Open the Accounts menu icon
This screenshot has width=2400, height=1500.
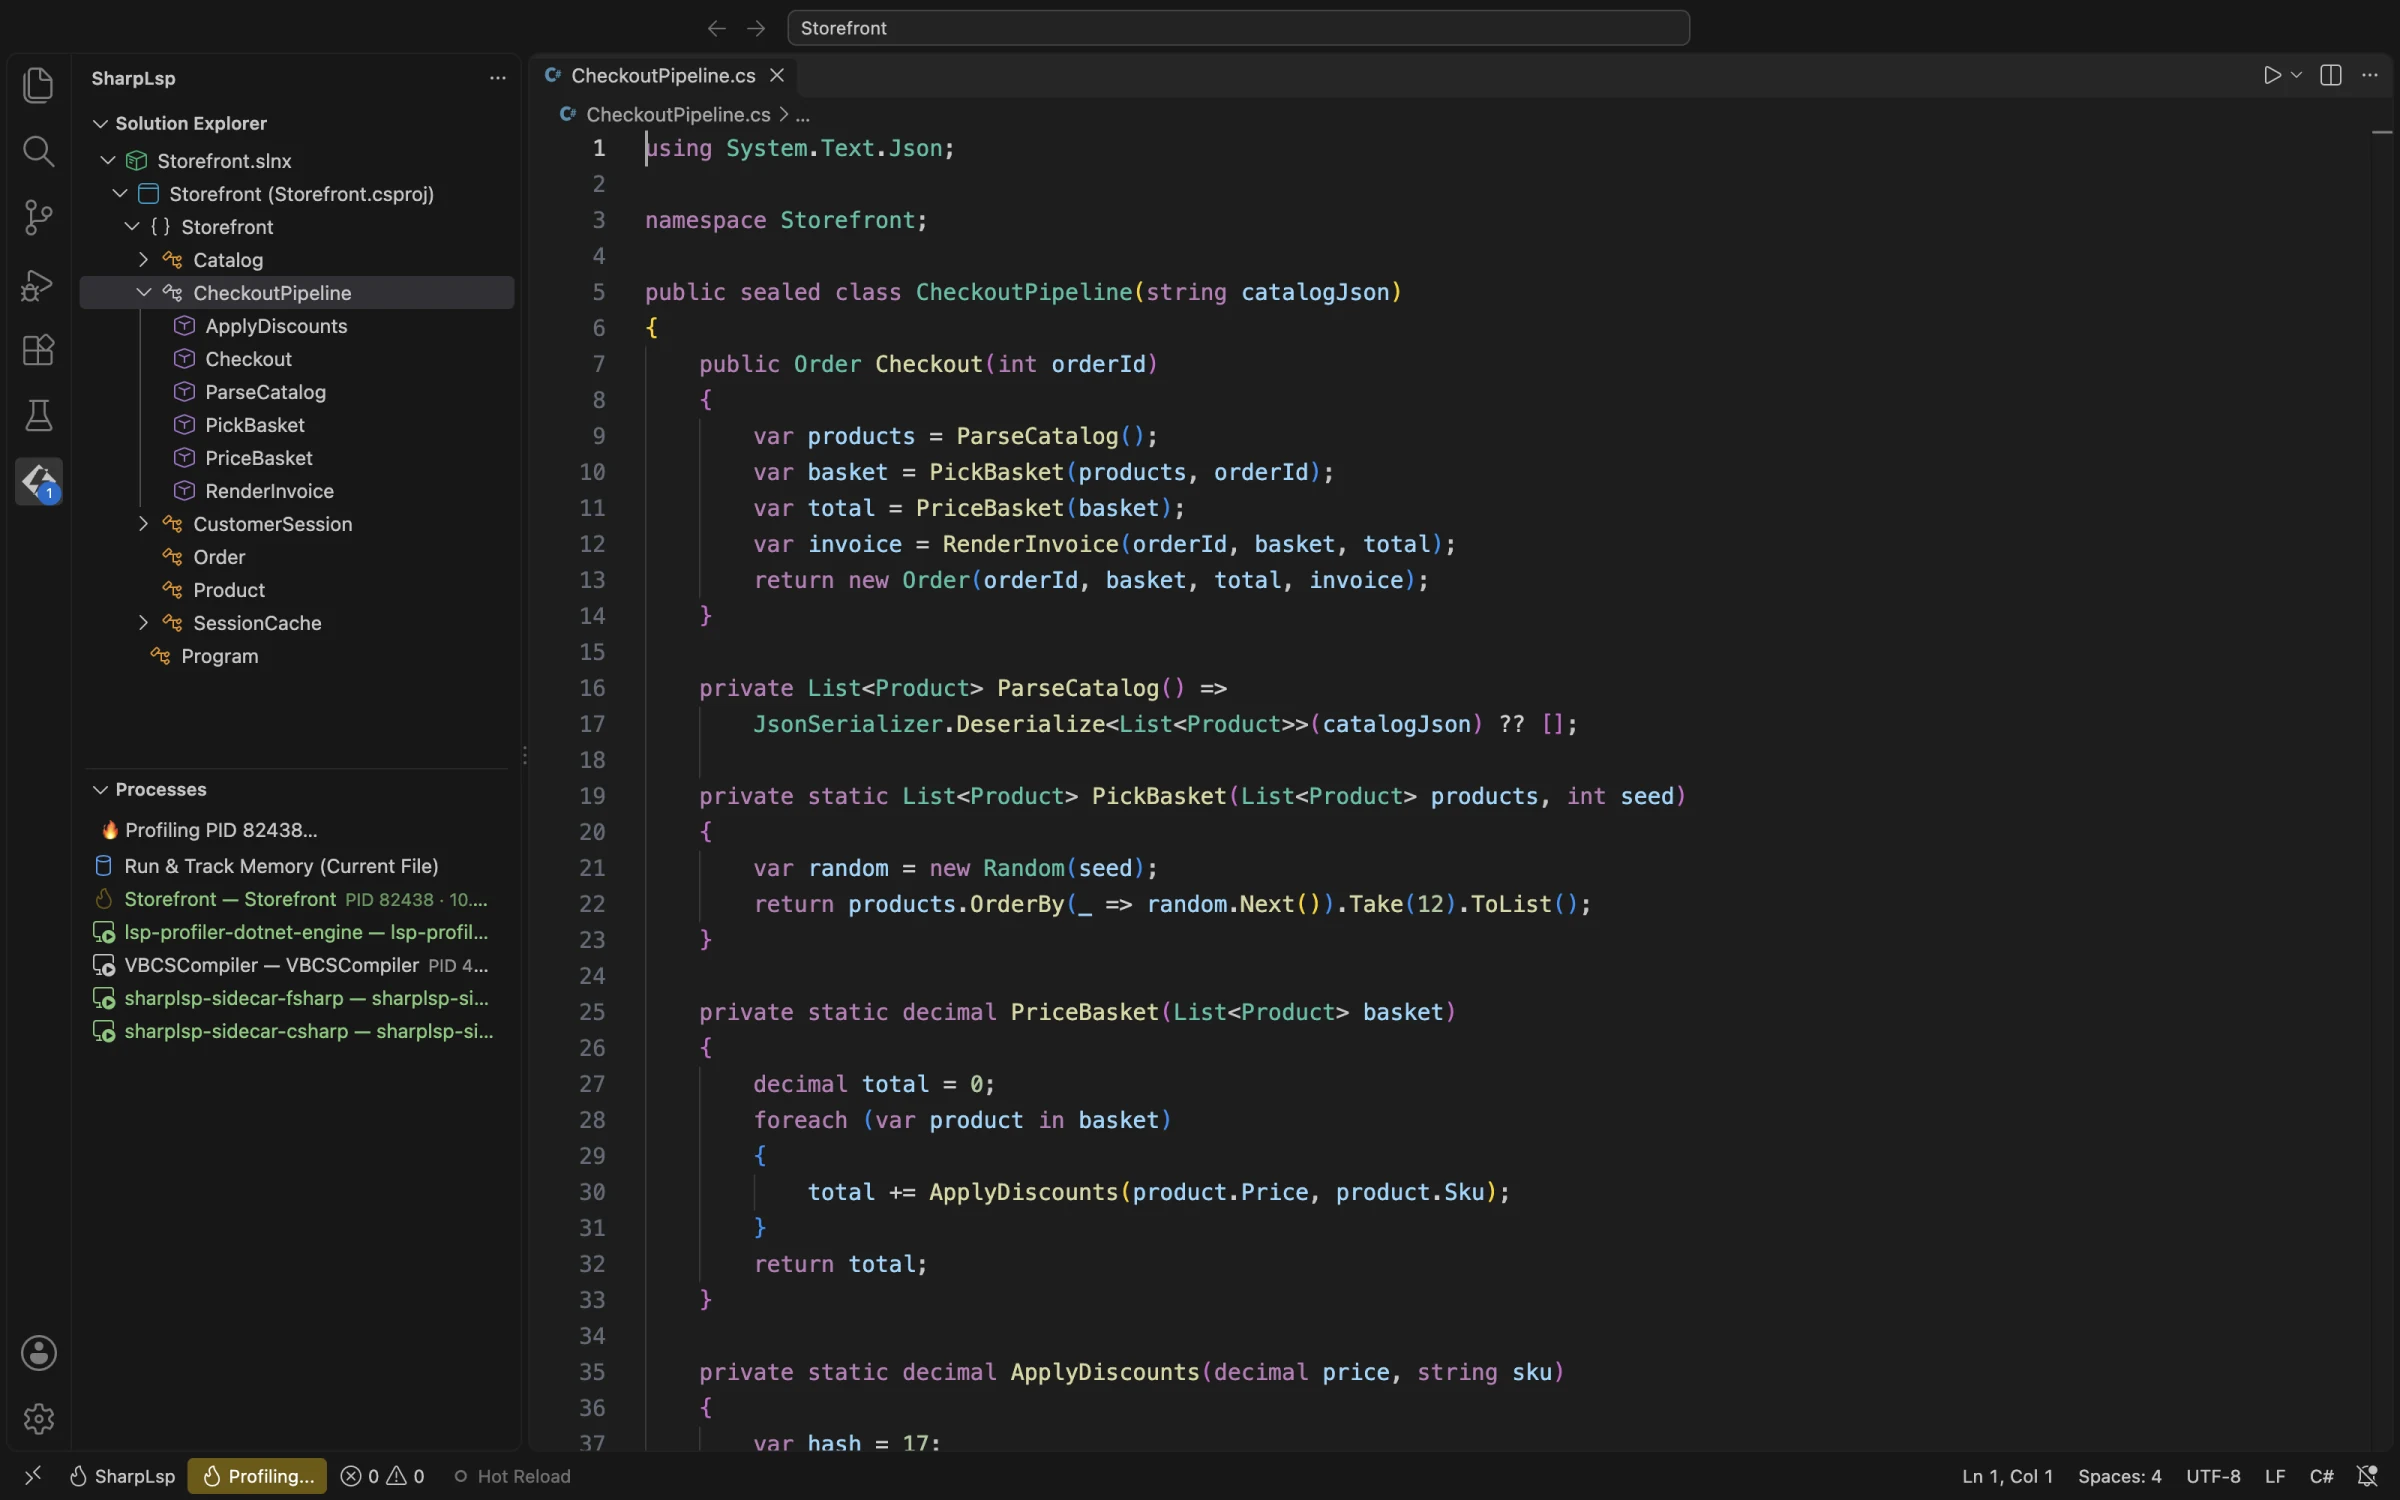click(38, 1353)
